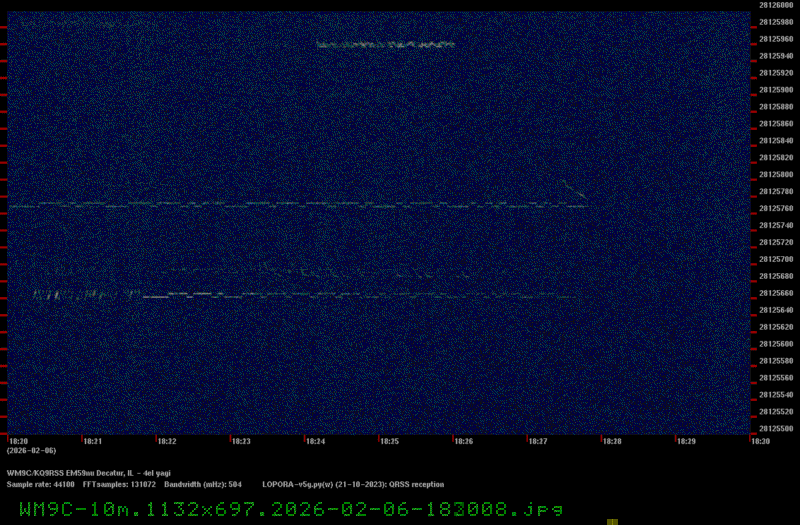Screen dimensions: 800x525
Task: Click the long signal trace near 28125760
Action: pos(298,205)
